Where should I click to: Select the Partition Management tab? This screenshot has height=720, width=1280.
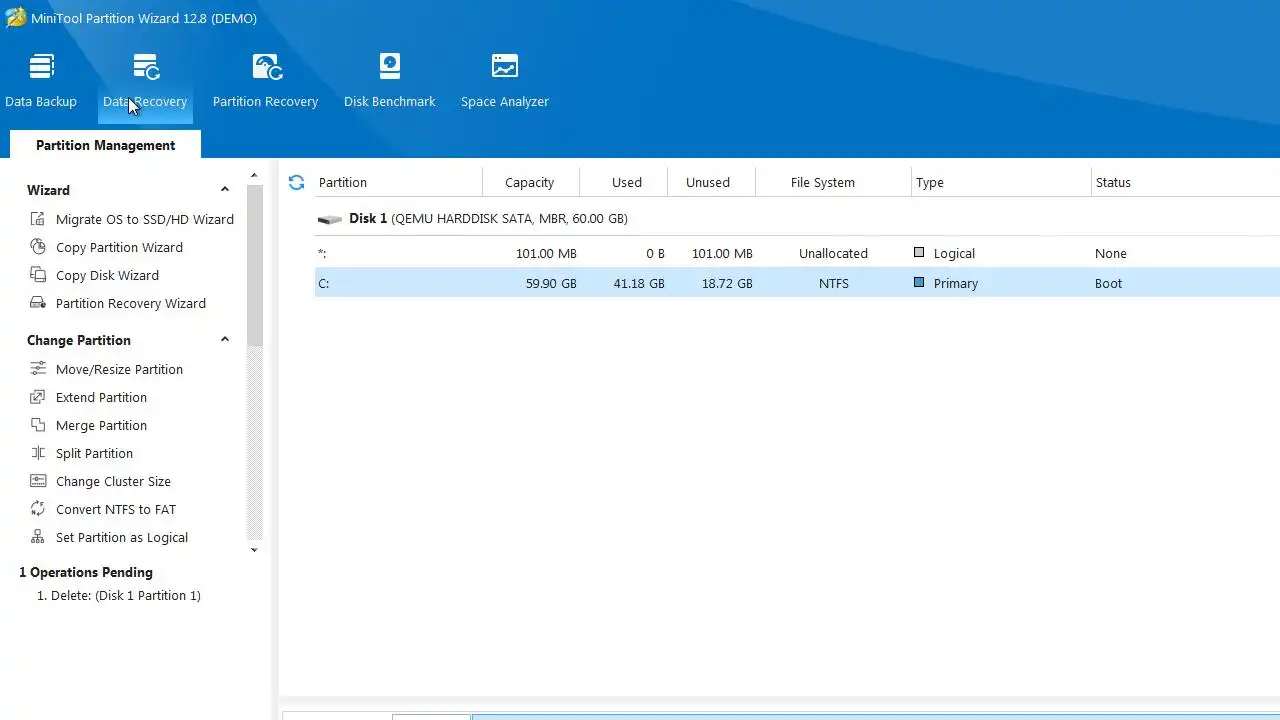[105, 145]
